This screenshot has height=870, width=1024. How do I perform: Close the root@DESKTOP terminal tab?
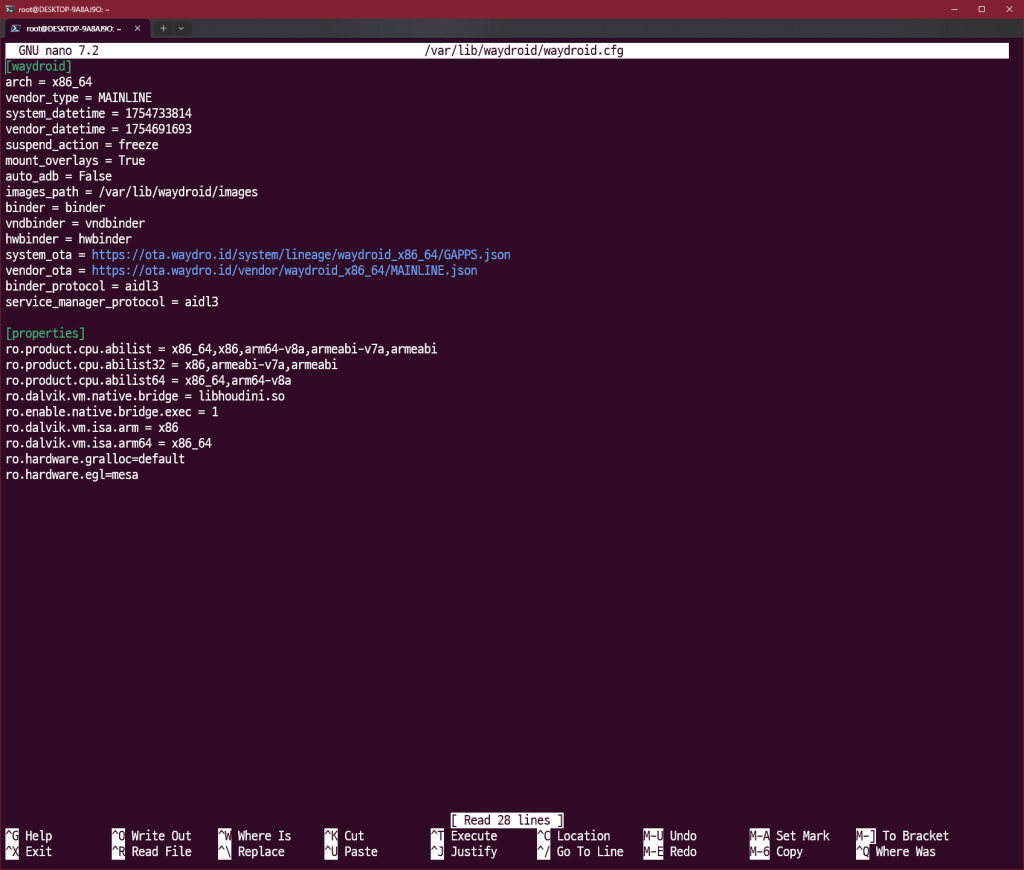pos(138,28)
